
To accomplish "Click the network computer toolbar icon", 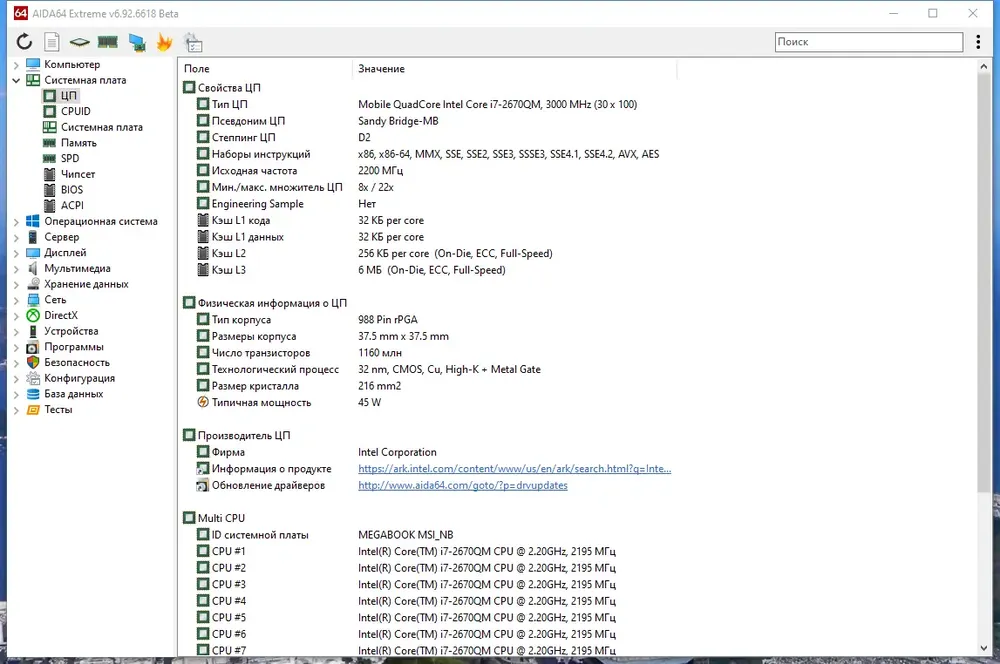I will (136, 42).
